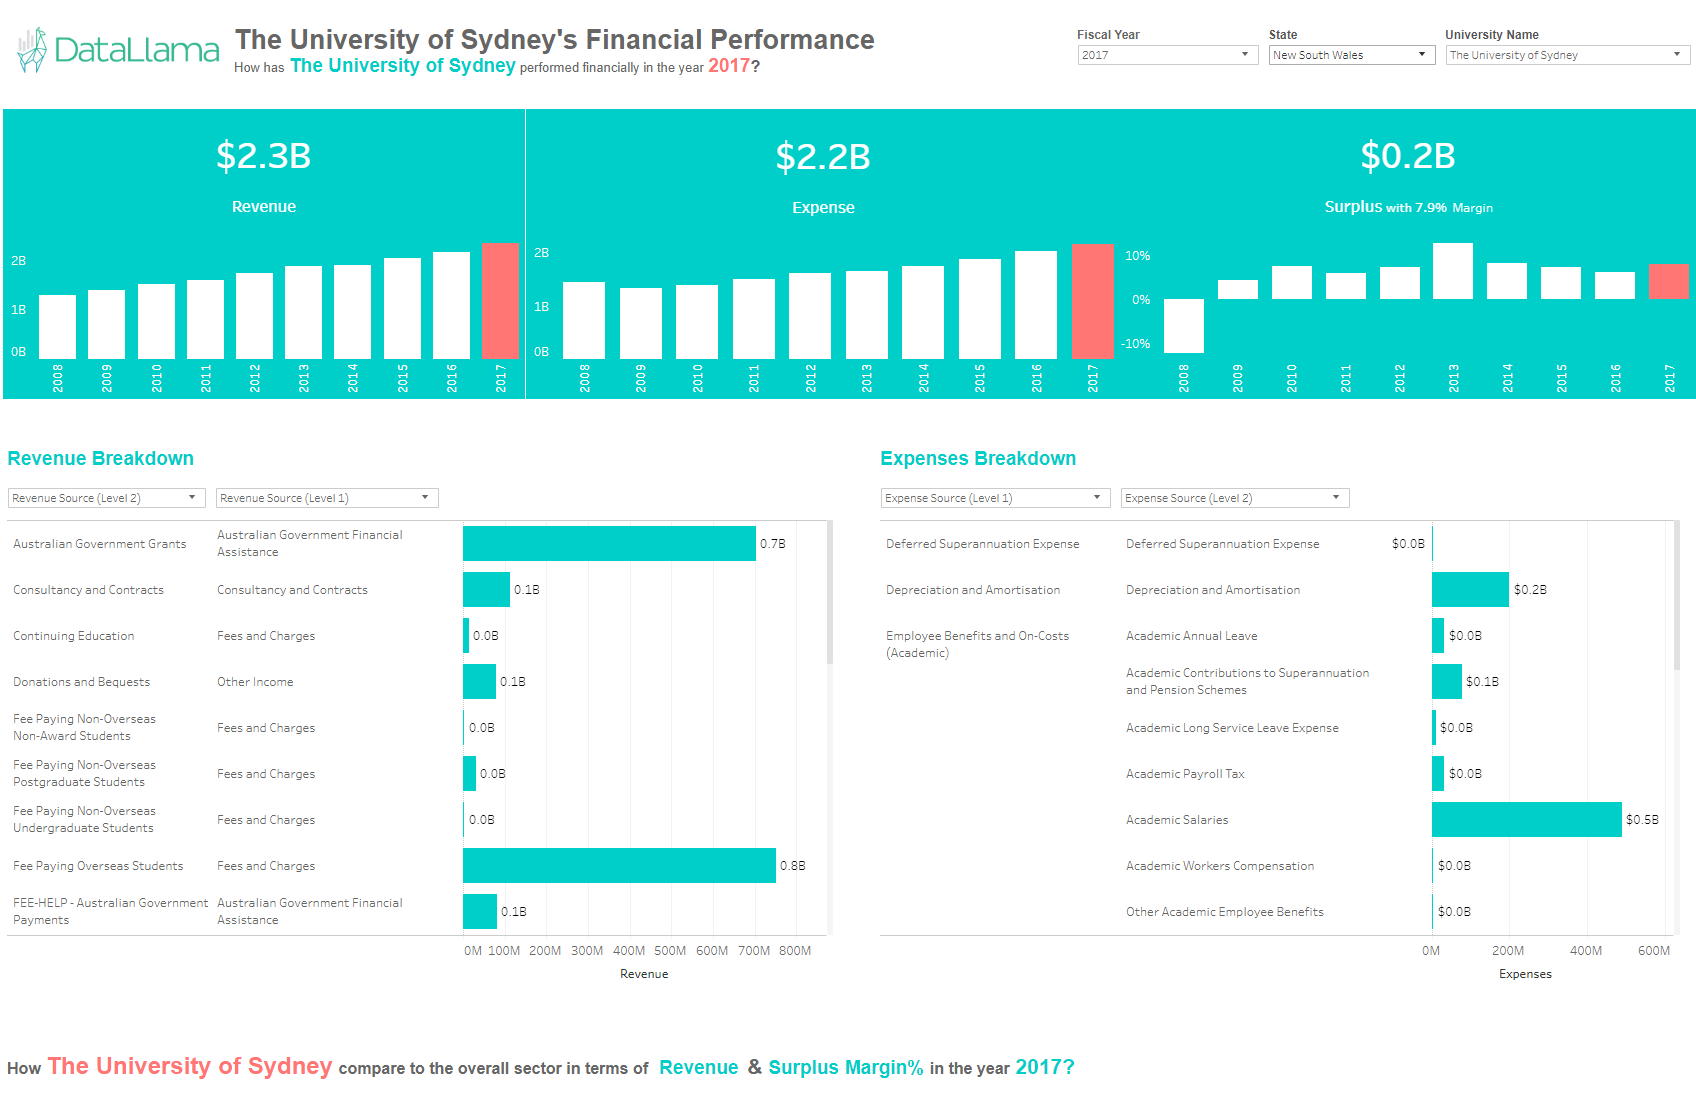Click Academic Contributions to Superannuation bar

pos(1447,682)
